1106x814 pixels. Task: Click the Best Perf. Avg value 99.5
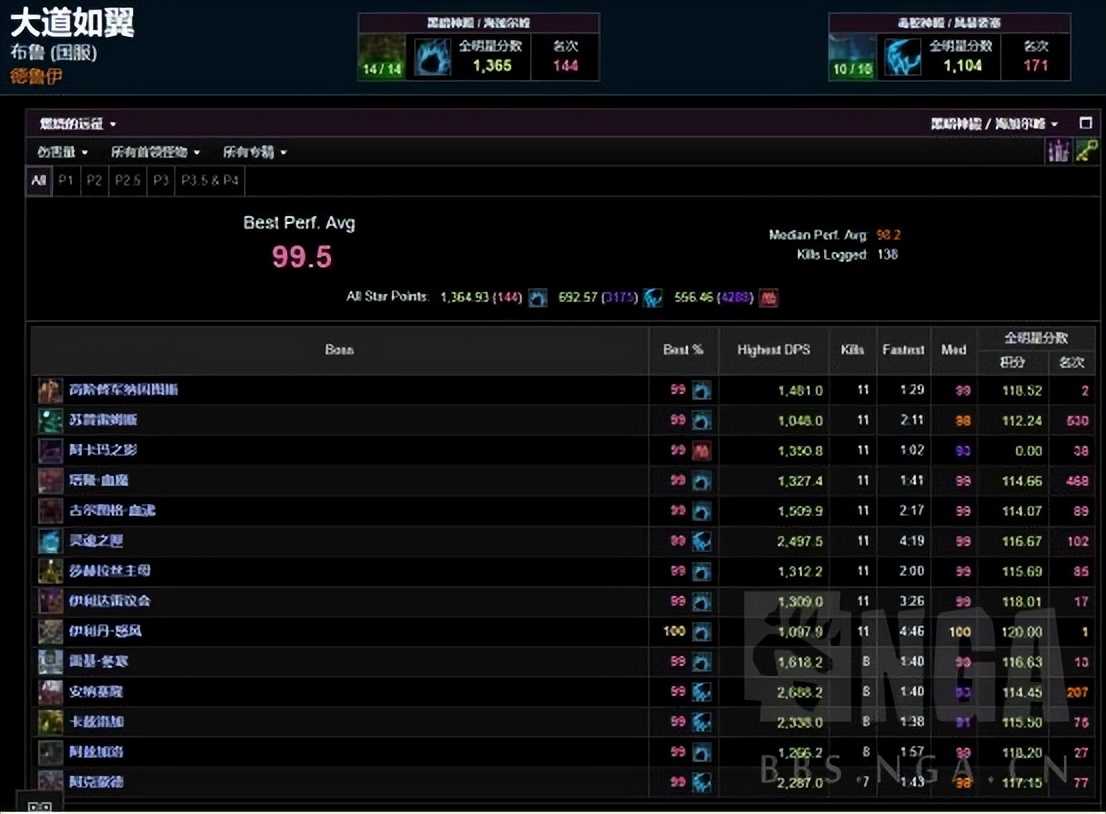click(x=302, y=257)
